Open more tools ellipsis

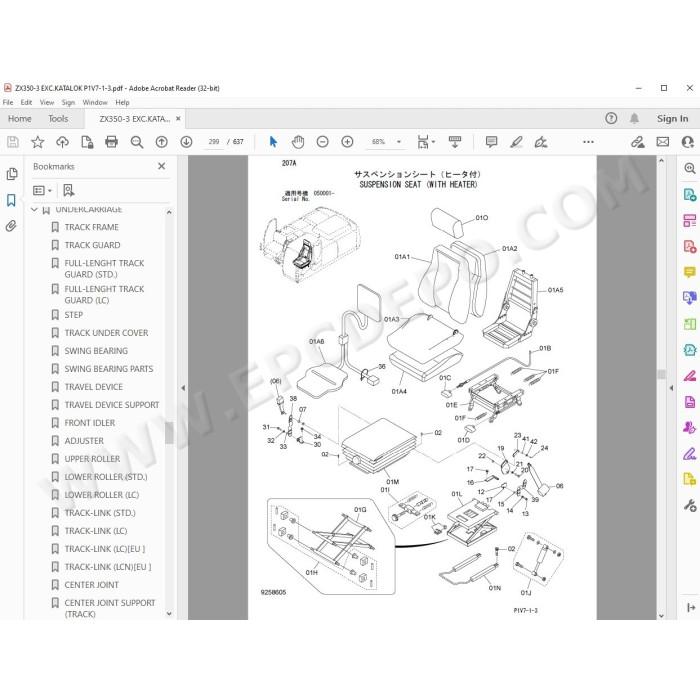coord(588,142)
